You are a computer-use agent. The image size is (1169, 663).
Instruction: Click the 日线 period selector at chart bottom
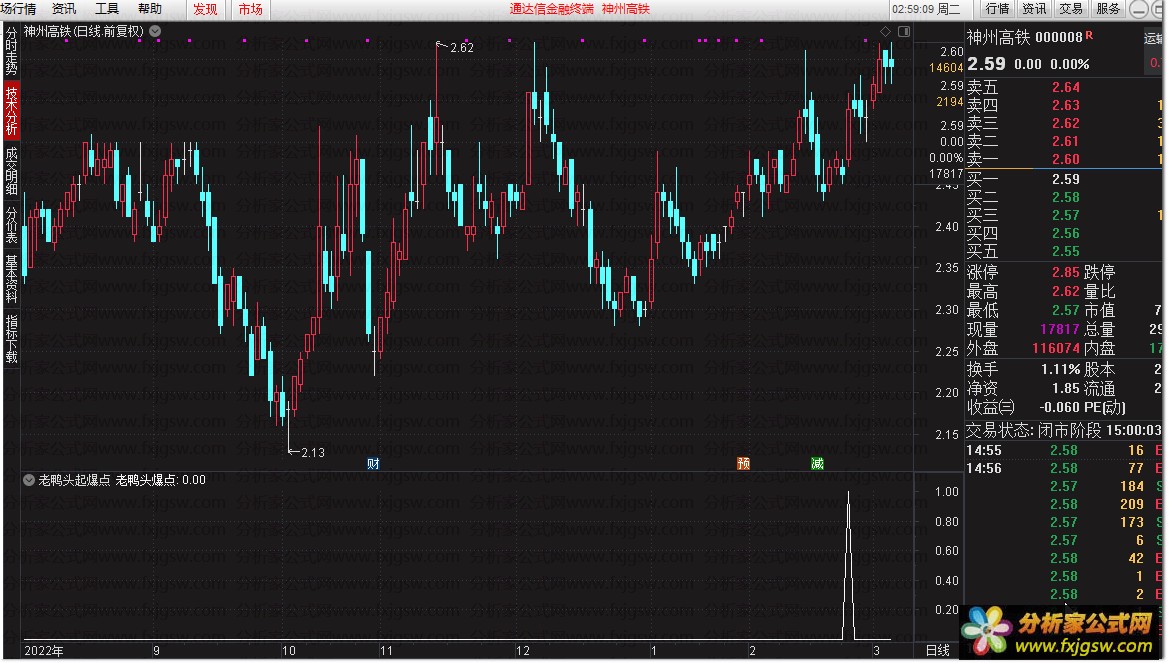click(937, 651)
